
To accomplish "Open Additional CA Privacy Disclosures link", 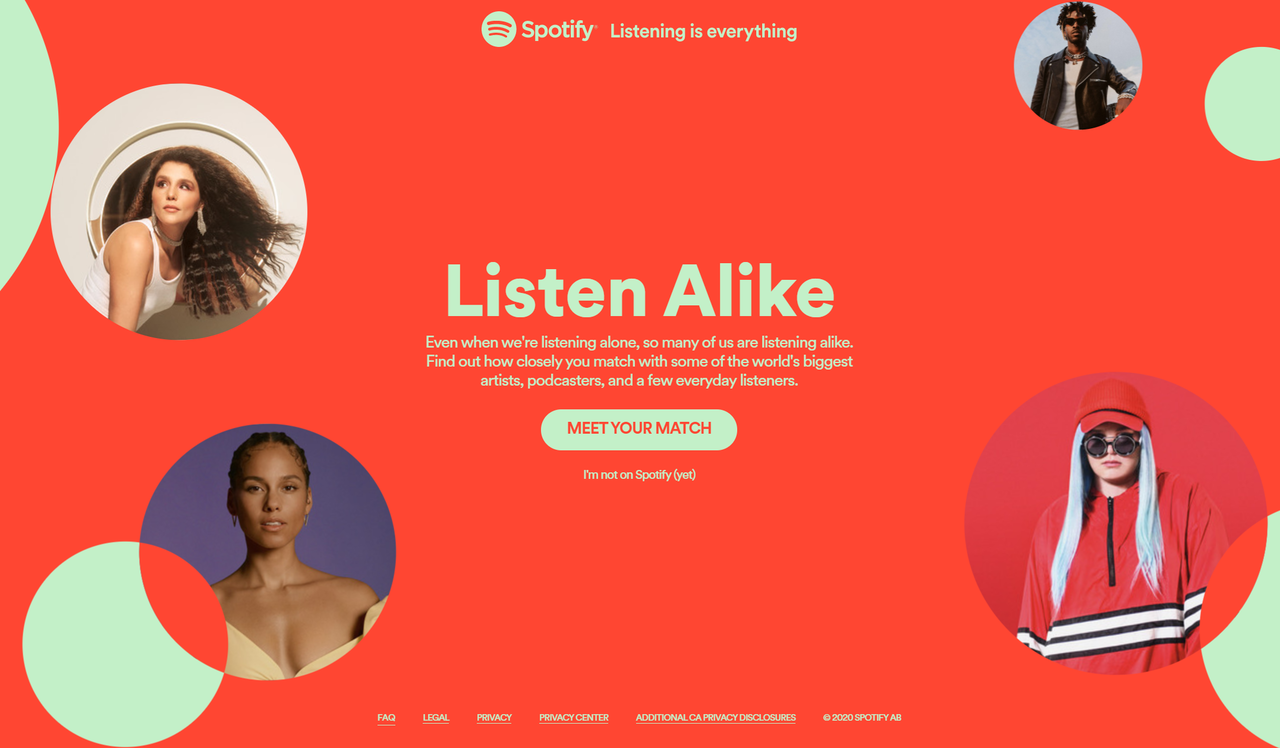I will tap(716, 718).
